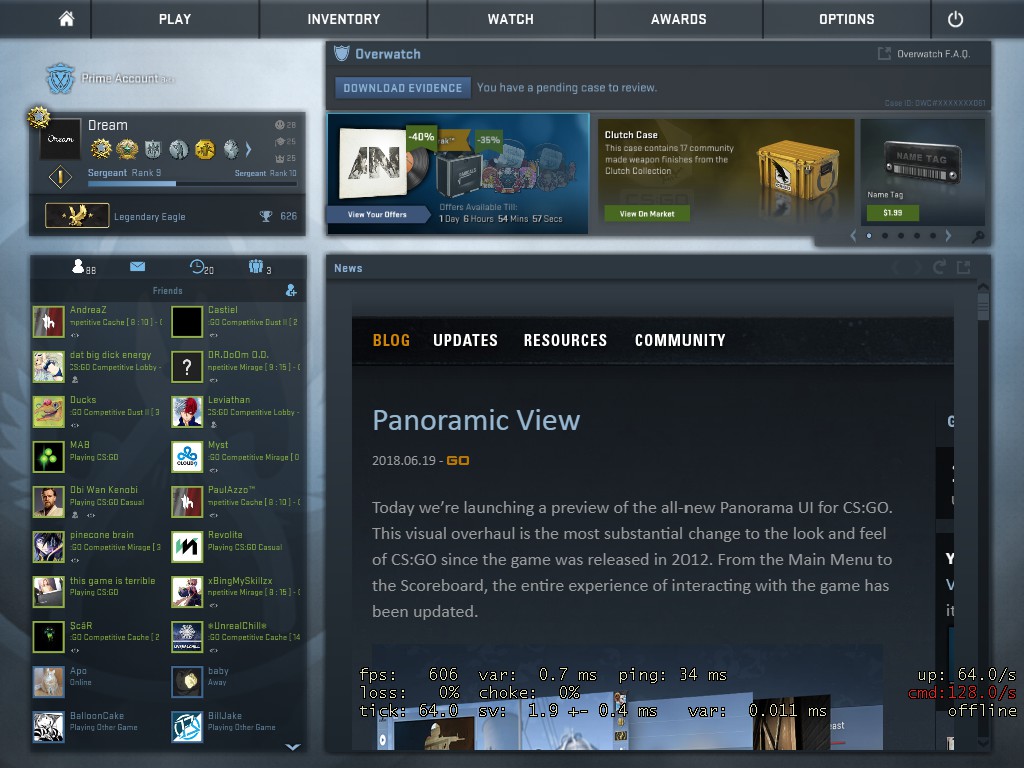Download the Overwatch evidence
This screenshot has width=1024, height=768.
(402, 88)
